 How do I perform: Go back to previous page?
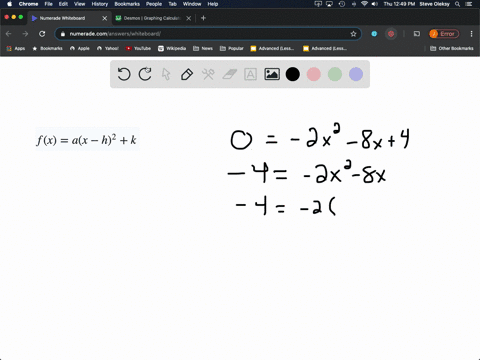(x=9, y=34)
